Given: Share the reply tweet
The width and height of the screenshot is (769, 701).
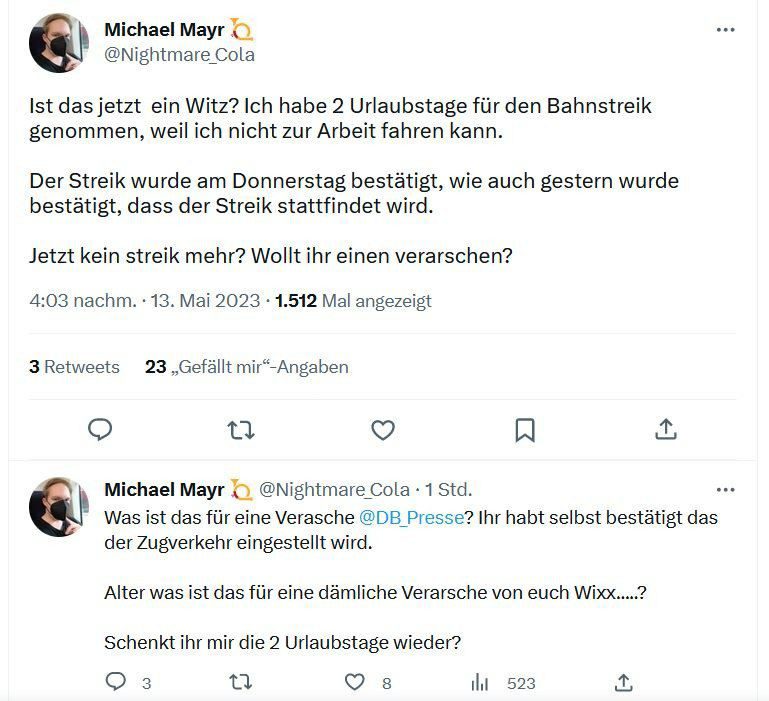Looking at the screenshot, I should pyautogui.click(x=623, y=682).
